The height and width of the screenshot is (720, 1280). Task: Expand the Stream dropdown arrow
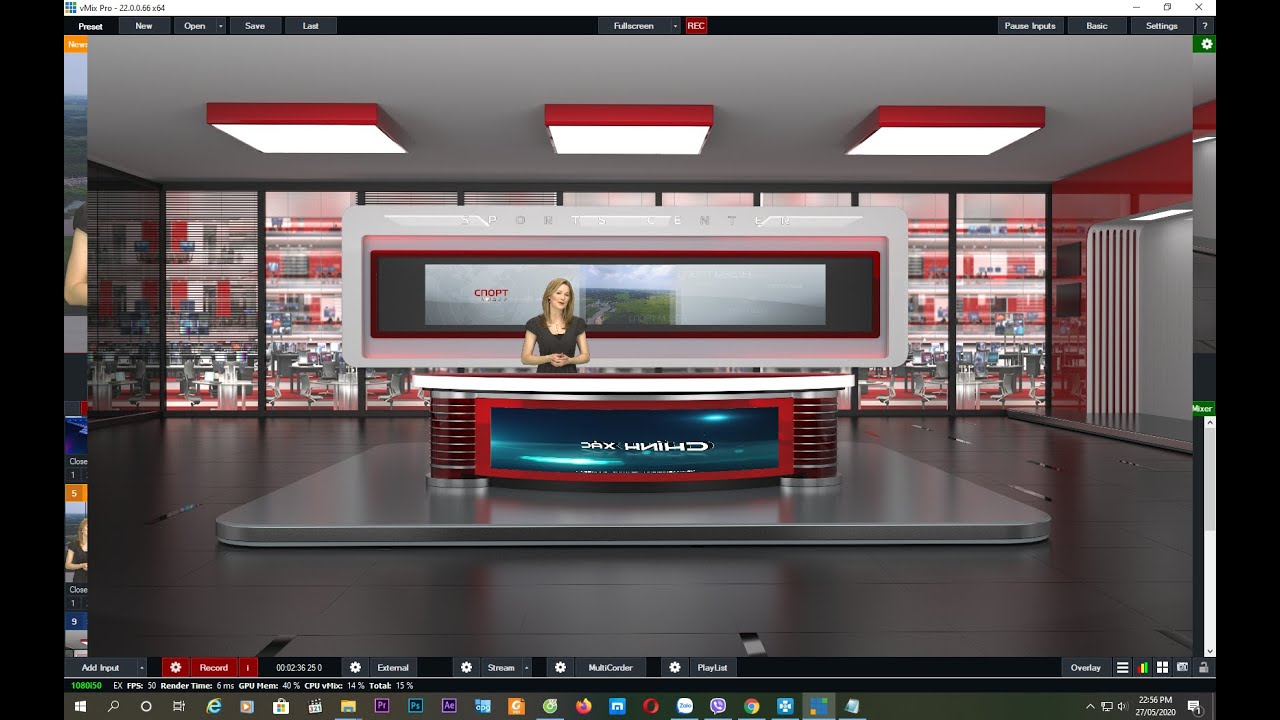[x=527, y=667]
